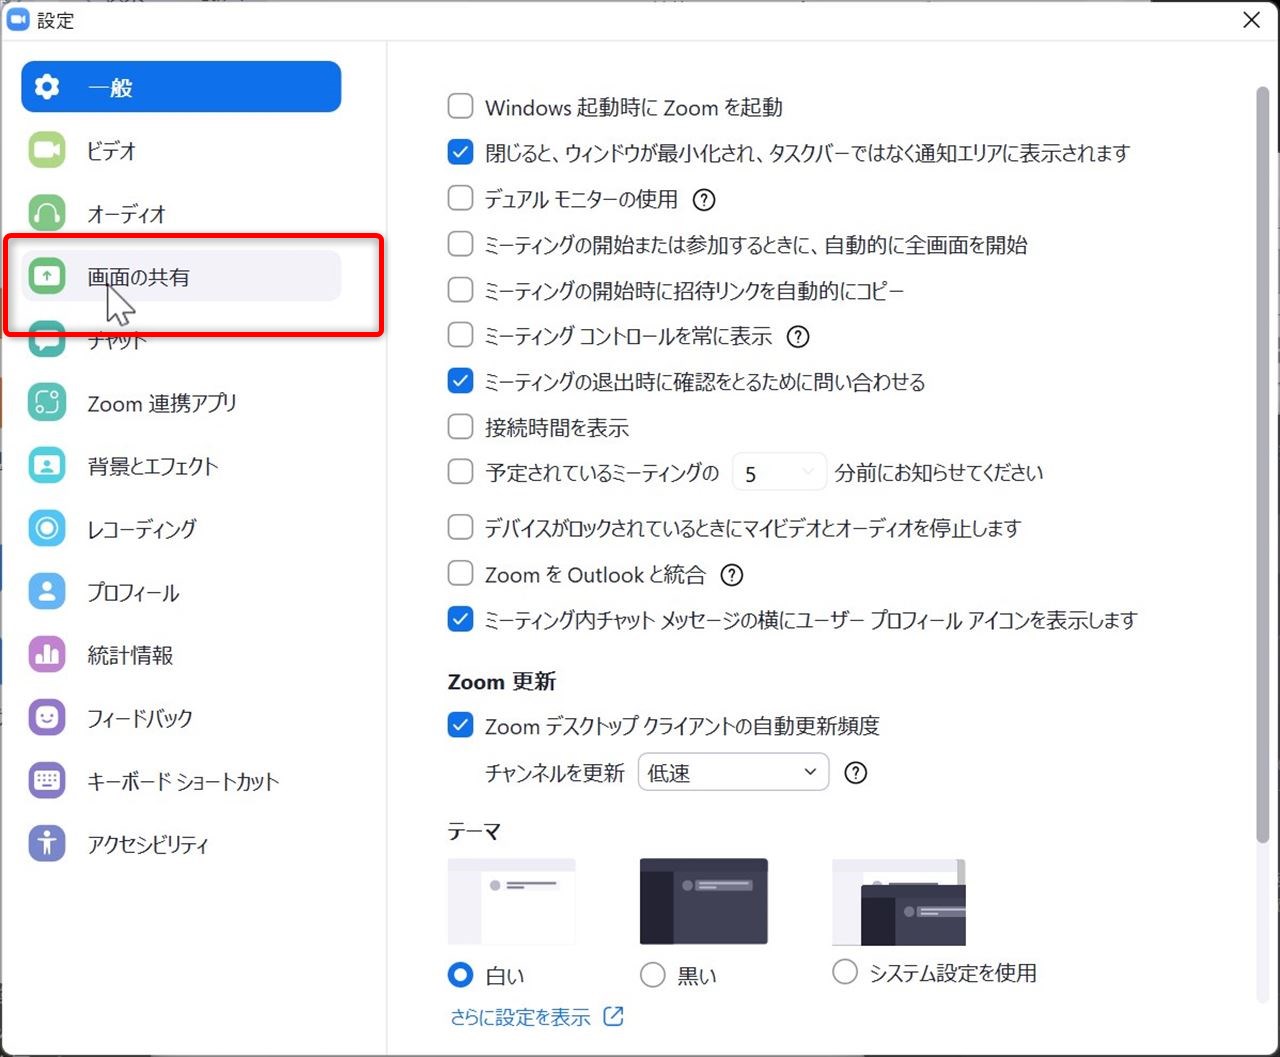Open the Zoom 連携アプリ tab
This screenshot has height=1057, width=1280.
(181, 402)
